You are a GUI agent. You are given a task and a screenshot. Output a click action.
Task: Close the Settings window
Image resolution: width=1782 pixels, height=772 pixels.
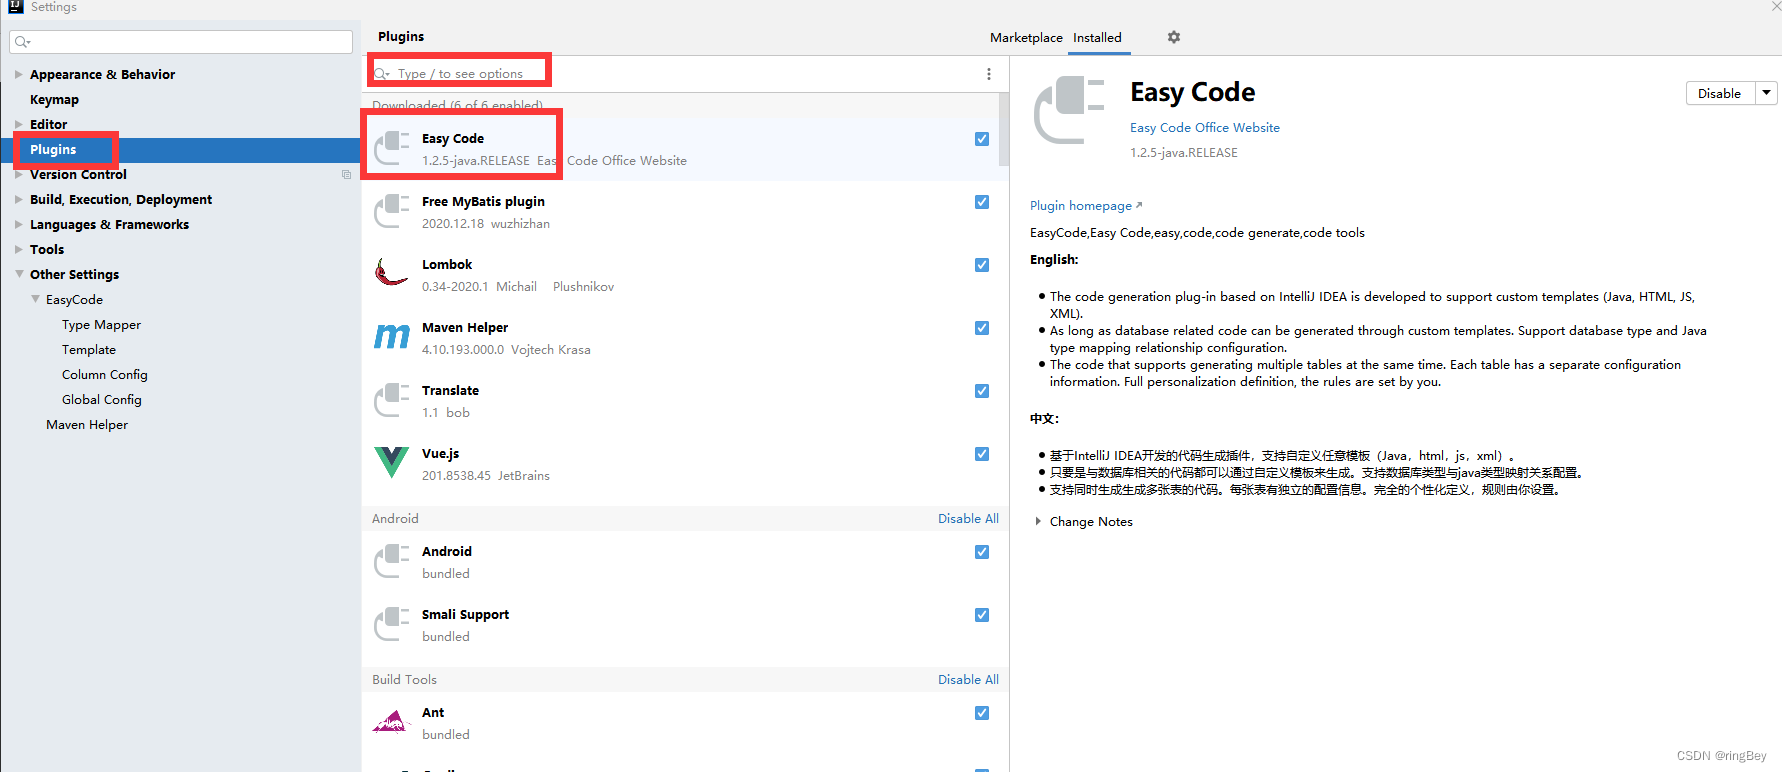point(1776,6)
